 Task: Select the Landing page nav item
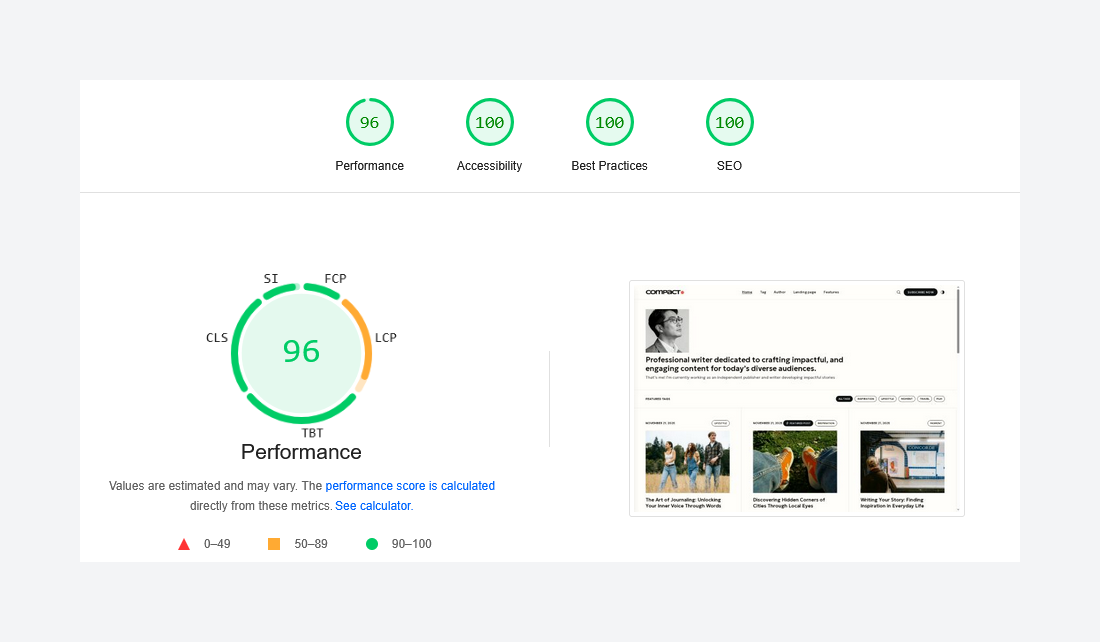pyautogui.click(x=803, y=292)
